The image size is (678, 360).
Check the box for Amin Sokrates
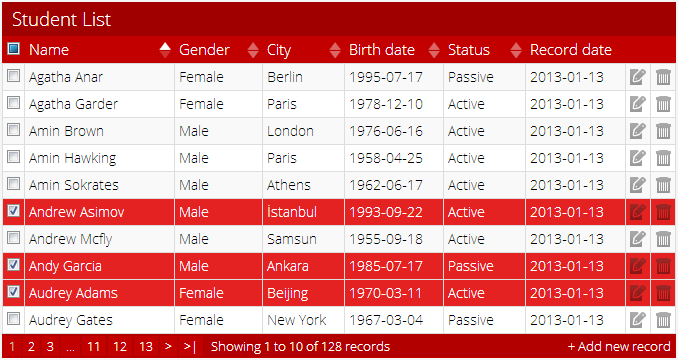coord(14,184)
